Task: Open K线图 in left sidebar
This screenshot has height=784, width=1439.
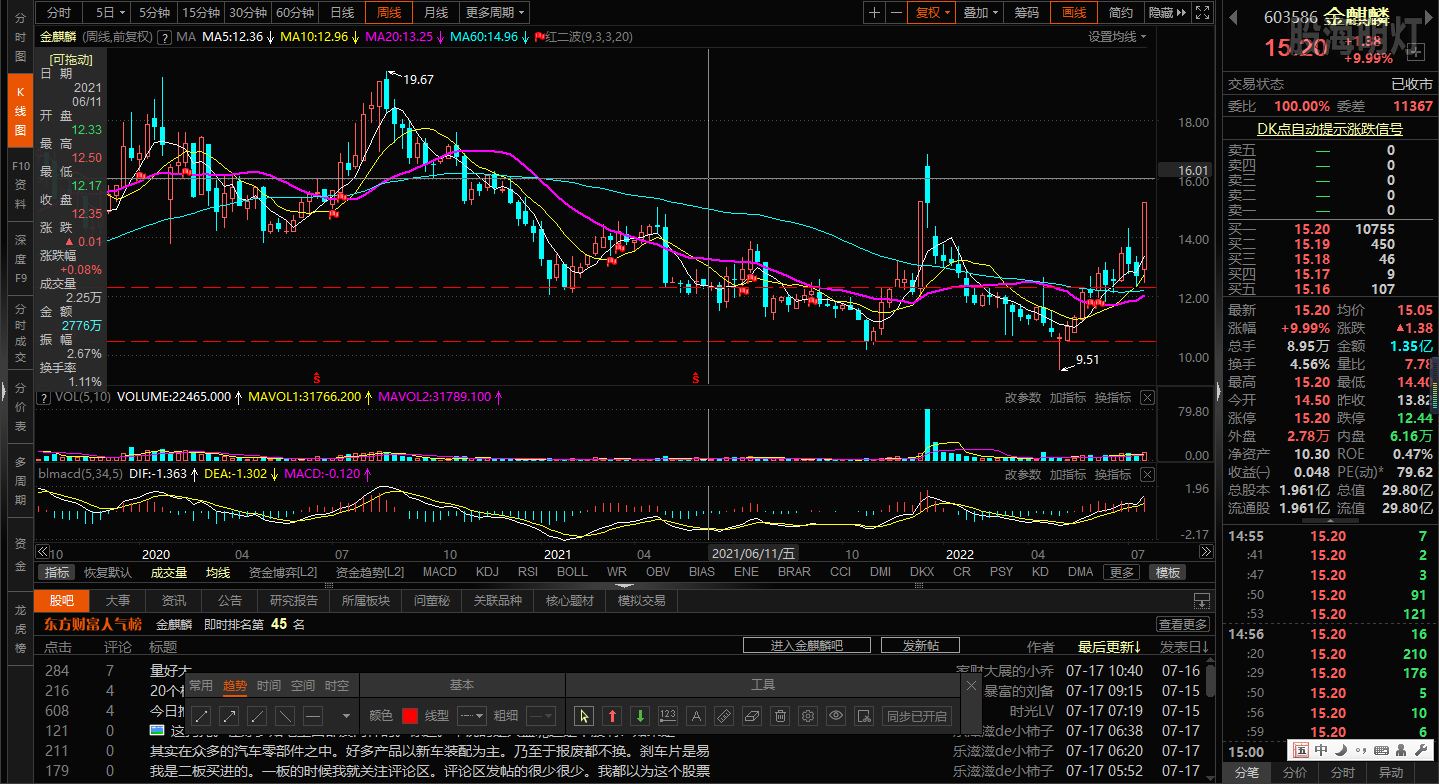Action: click(x=20, y=110)
